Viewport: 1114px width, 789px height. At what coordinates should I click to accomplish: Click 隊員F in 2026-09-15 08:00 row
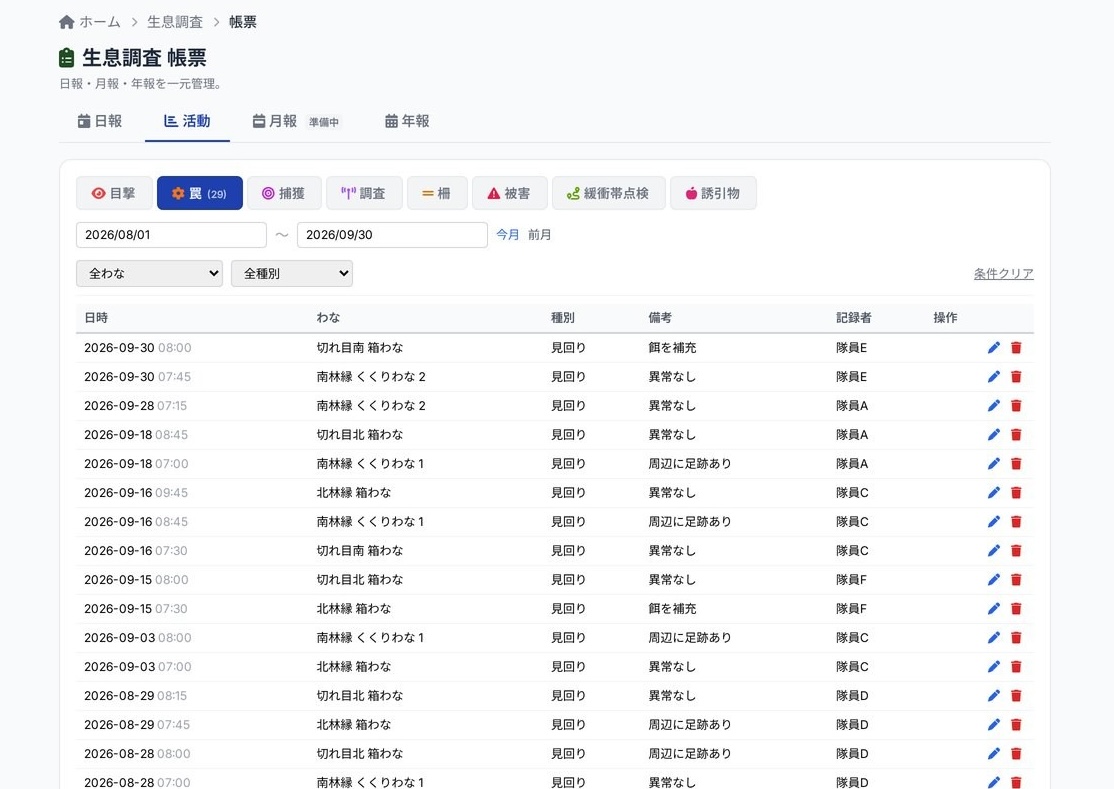tap(851, 579)
